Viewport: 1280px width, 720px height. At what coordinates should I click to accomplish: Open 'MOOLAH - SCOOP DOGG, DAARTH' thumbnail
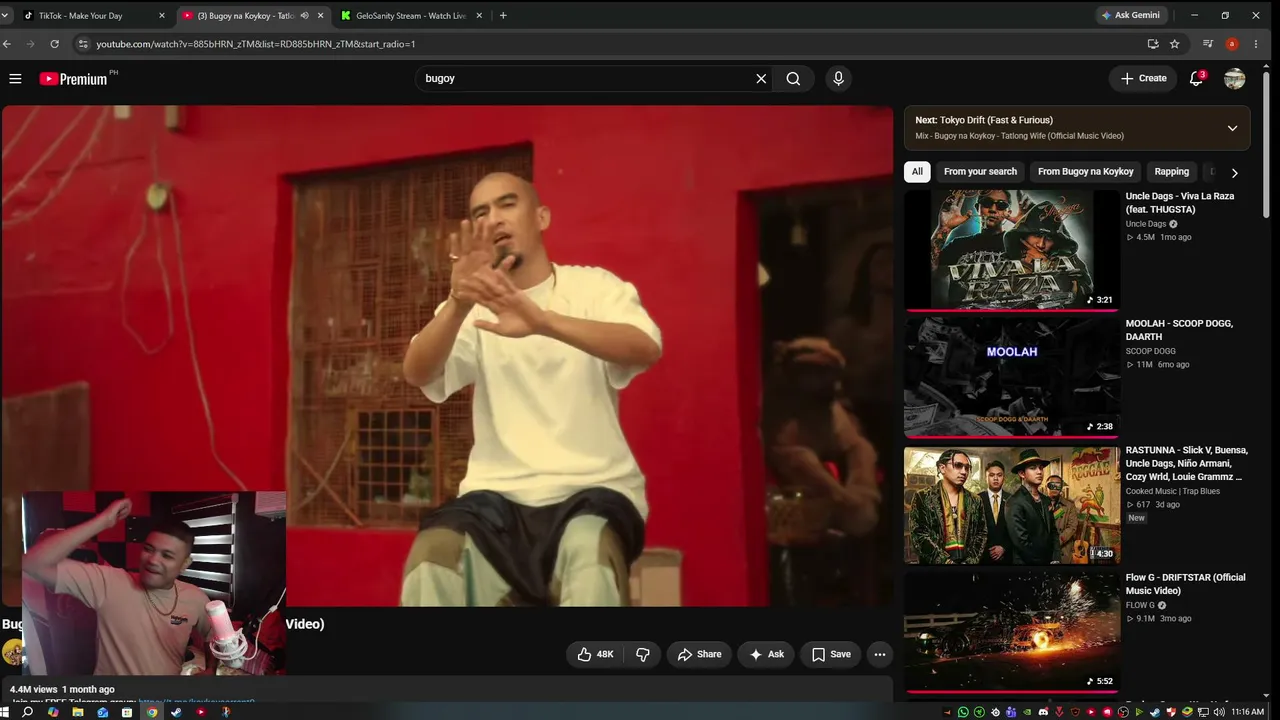pyautogui.click(x=1011, y=377)
